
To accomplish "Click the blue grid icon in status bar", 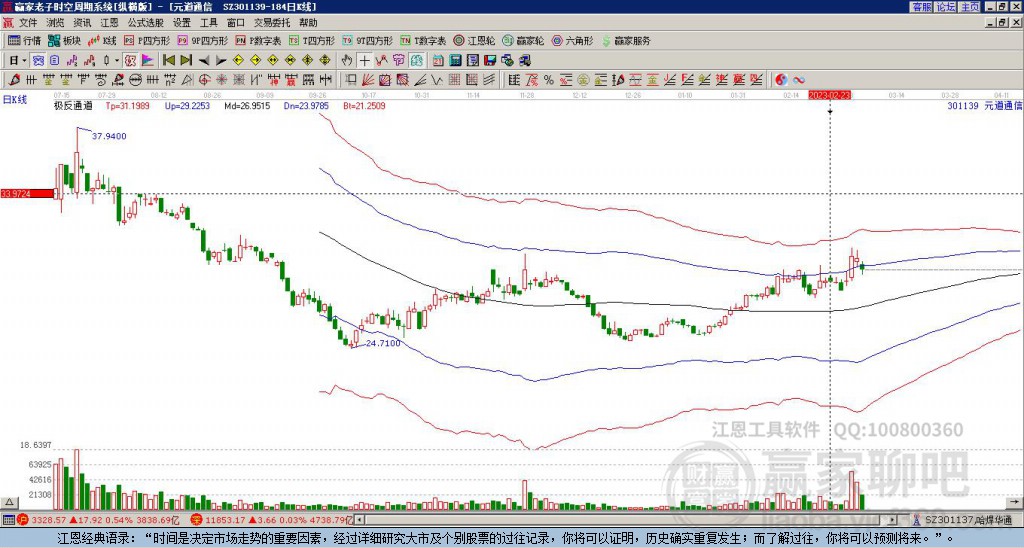I will [8, 520].
